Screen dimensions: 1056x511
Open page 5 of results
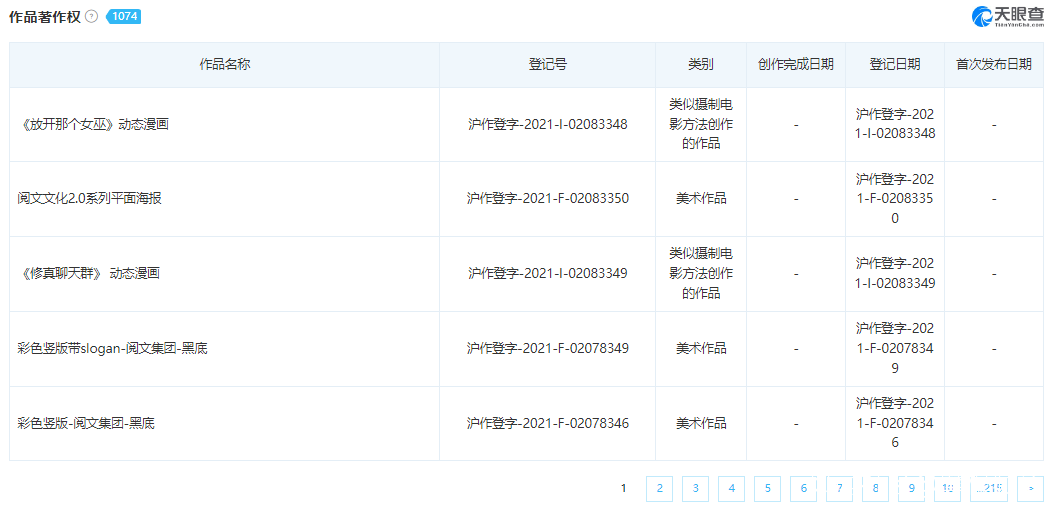767,488
